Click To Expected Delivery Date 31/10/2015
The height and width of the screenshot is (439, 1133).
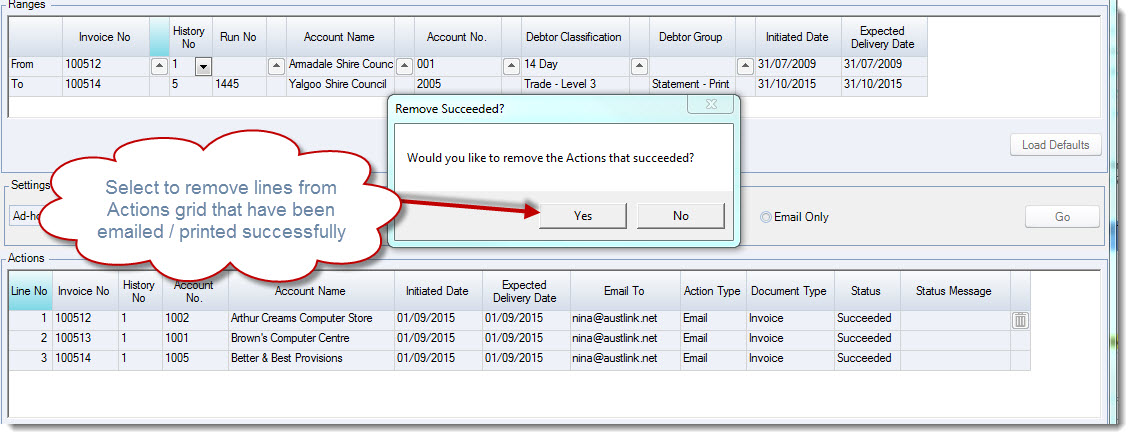coord(883,84)
